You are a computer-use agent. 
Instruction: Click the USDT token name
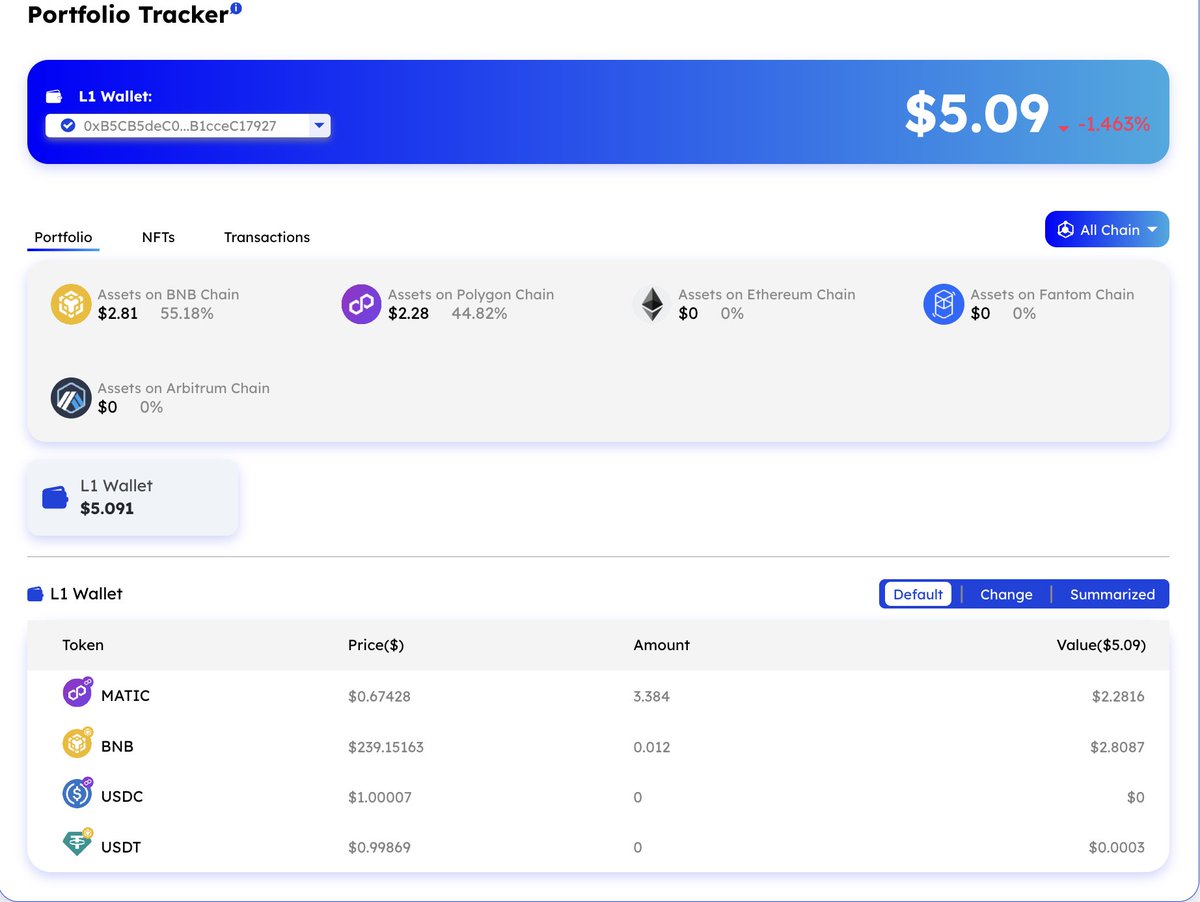point(121,847)
